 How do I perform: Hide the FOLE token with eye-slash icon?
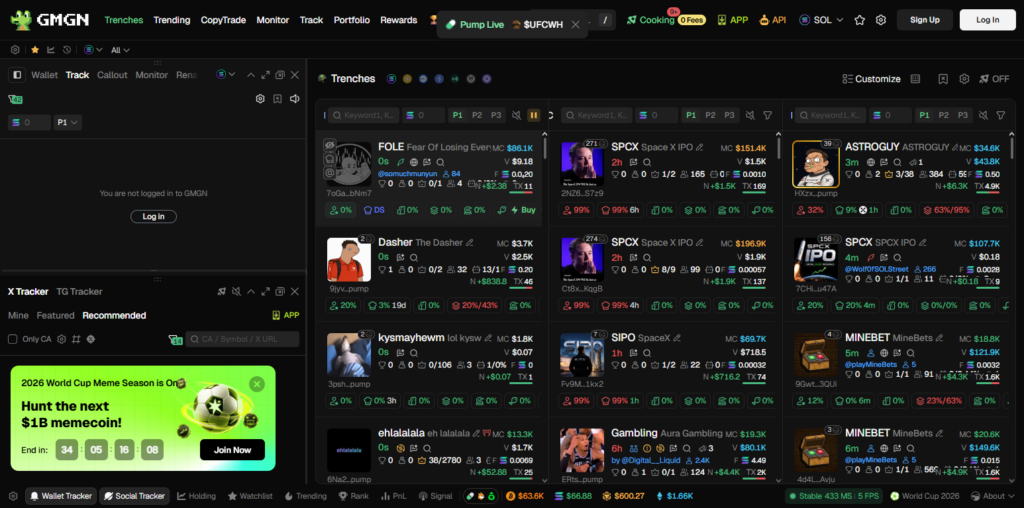329,144
